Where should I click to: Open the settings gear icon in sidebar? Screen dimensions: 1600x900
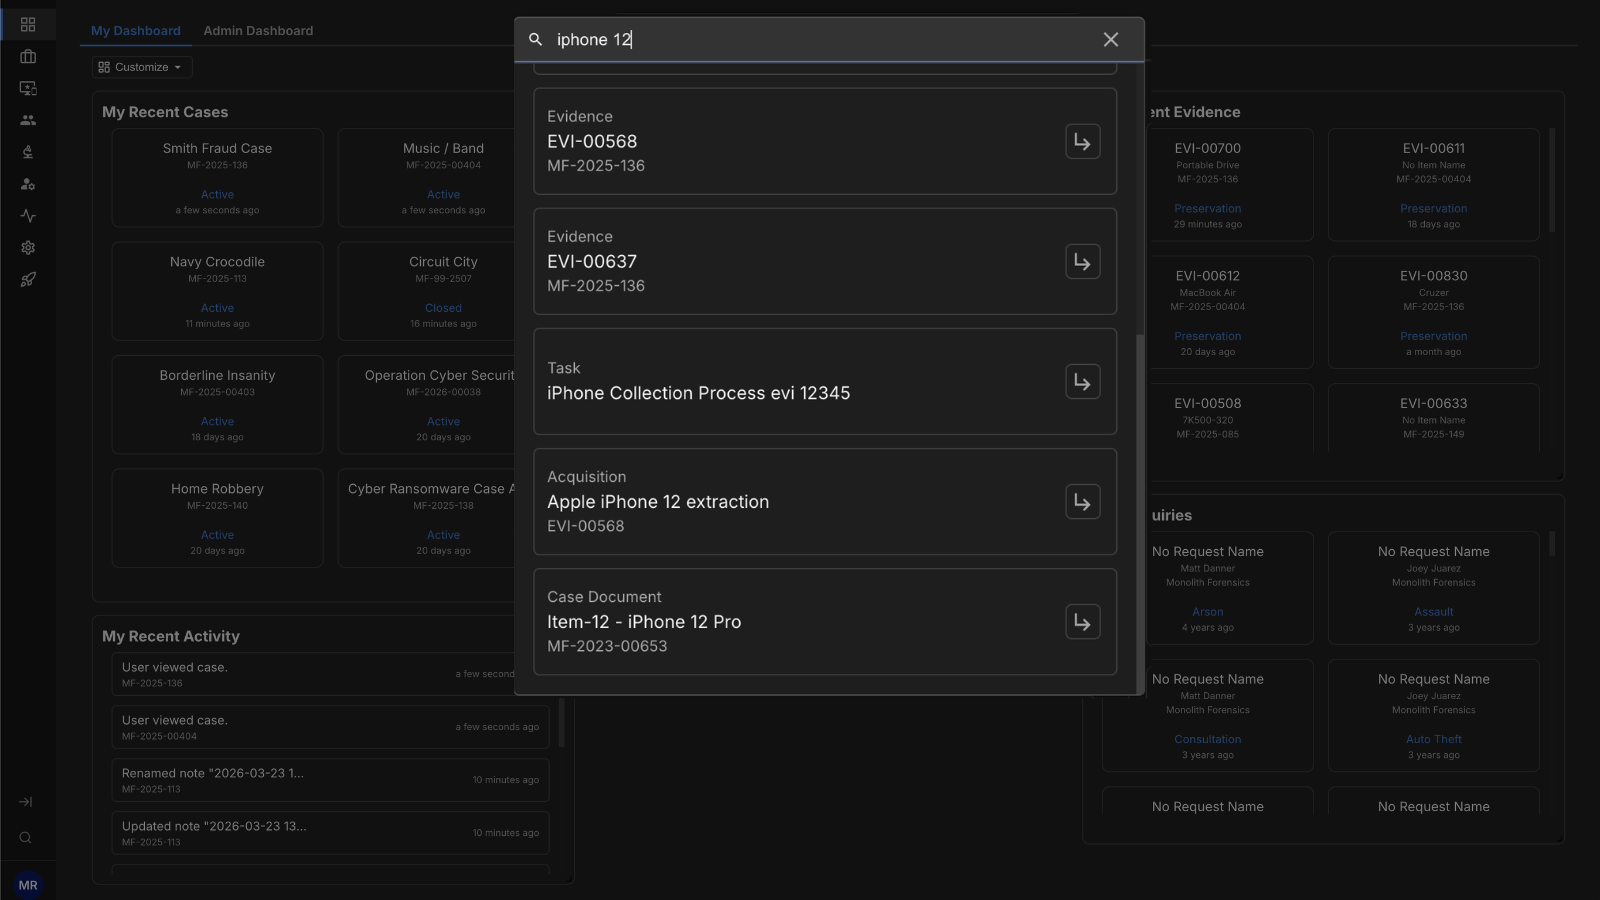tap(28, 248)
